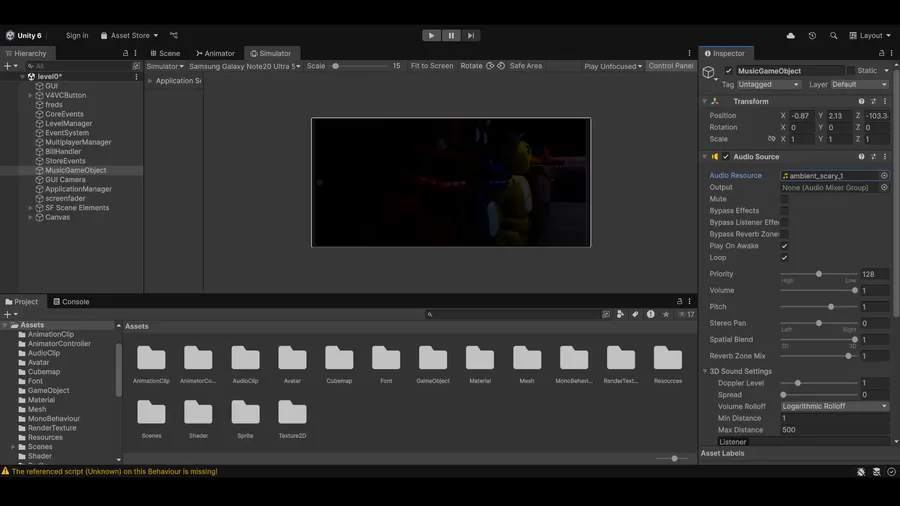The image size is (900, 506).
Task: Open the Control Panel
Action: 671,66
